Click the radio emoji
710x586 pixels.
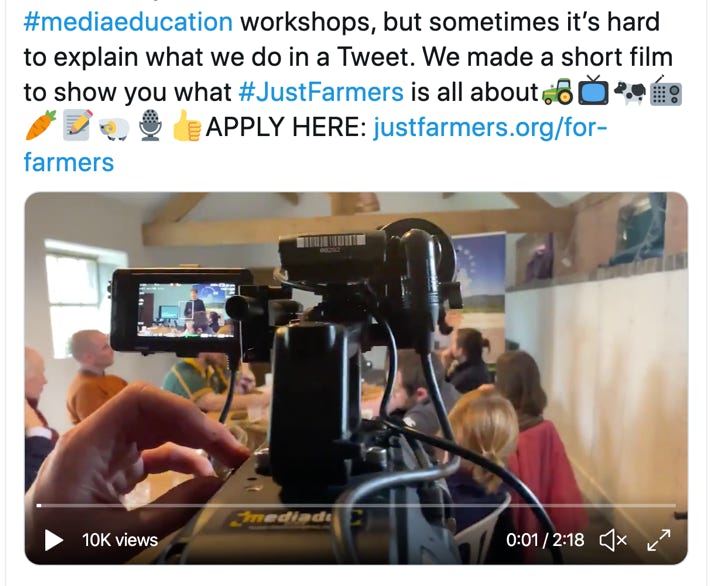[x=666, y=92]
